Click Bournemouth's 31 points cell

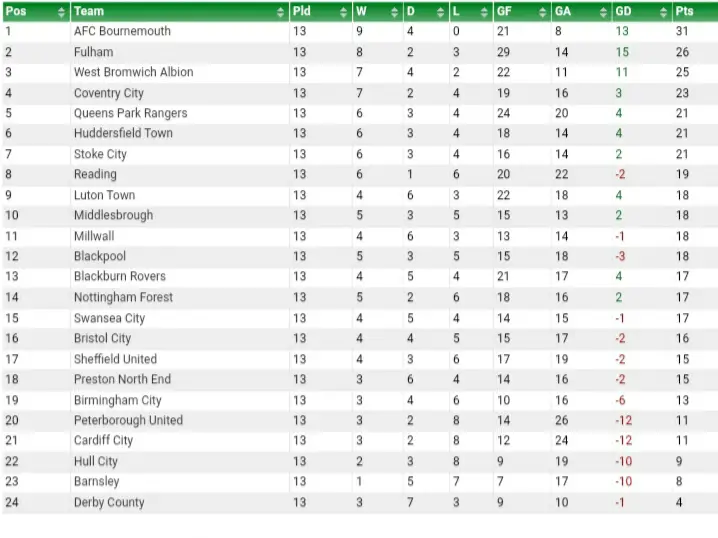point(682,31)
